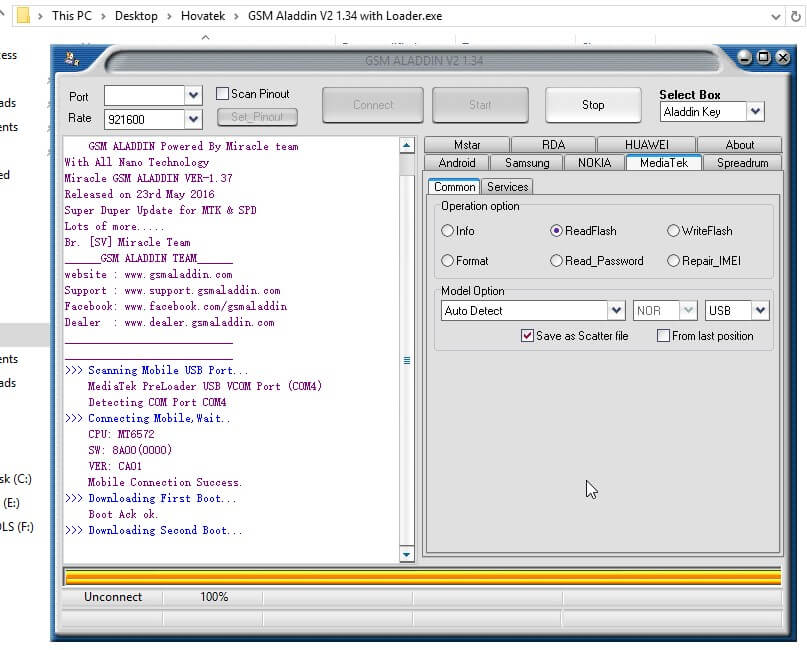Click log line 'Detecting COM Port COM4'
Image resolution: width=807 pixels, height=650 pixels.
click(x=157, y=402)
